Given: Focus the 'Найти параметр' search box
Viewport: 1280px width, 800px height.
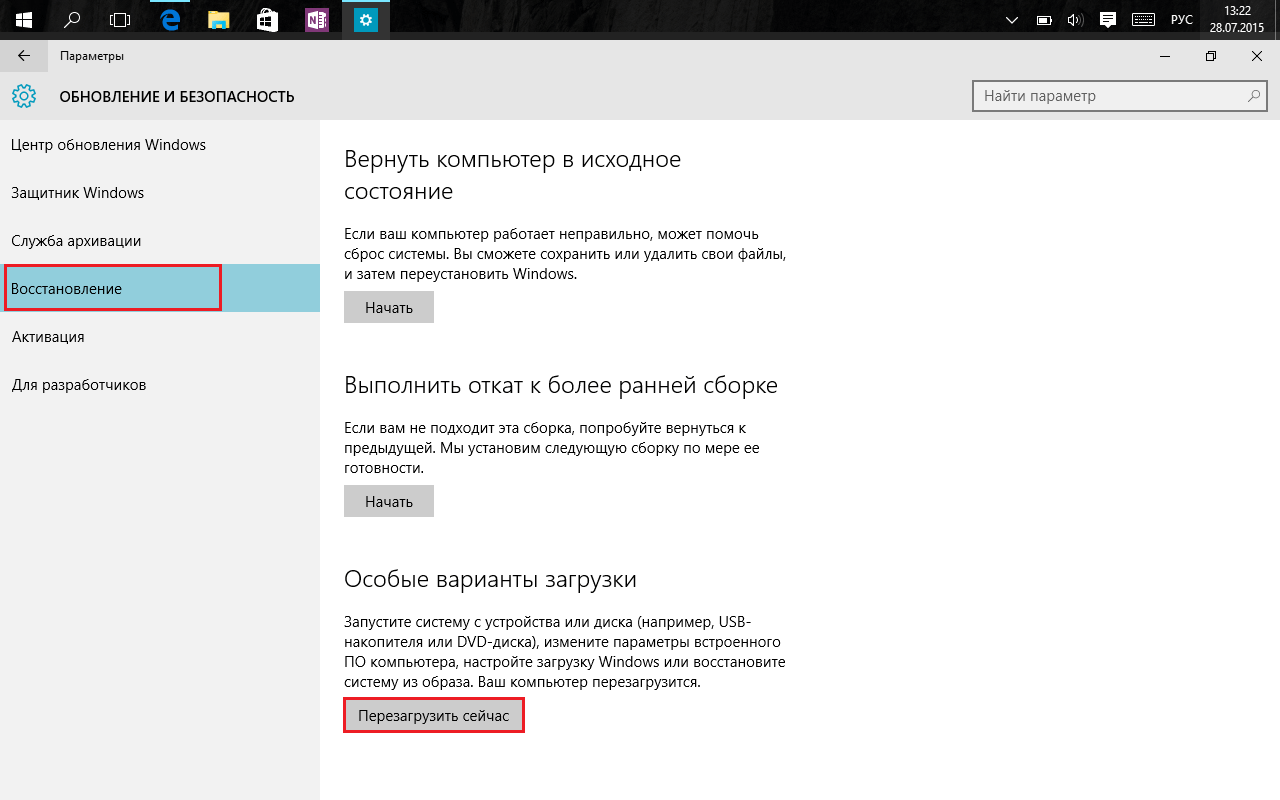Looking at the screenshot, I should tap(1120, 96).
